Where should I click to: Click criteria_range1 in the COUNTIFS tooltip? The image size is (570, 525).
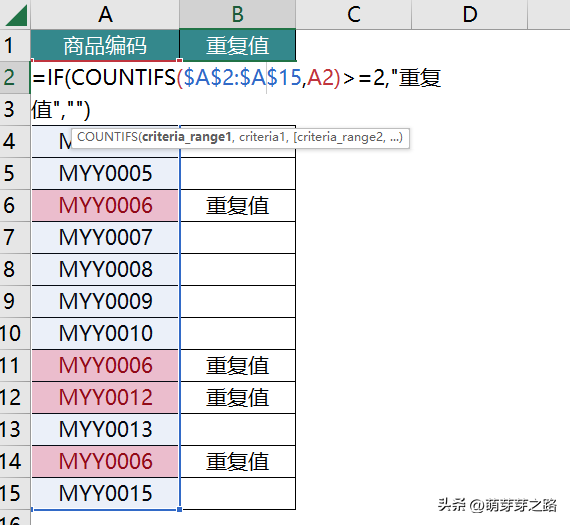[186, 137]
